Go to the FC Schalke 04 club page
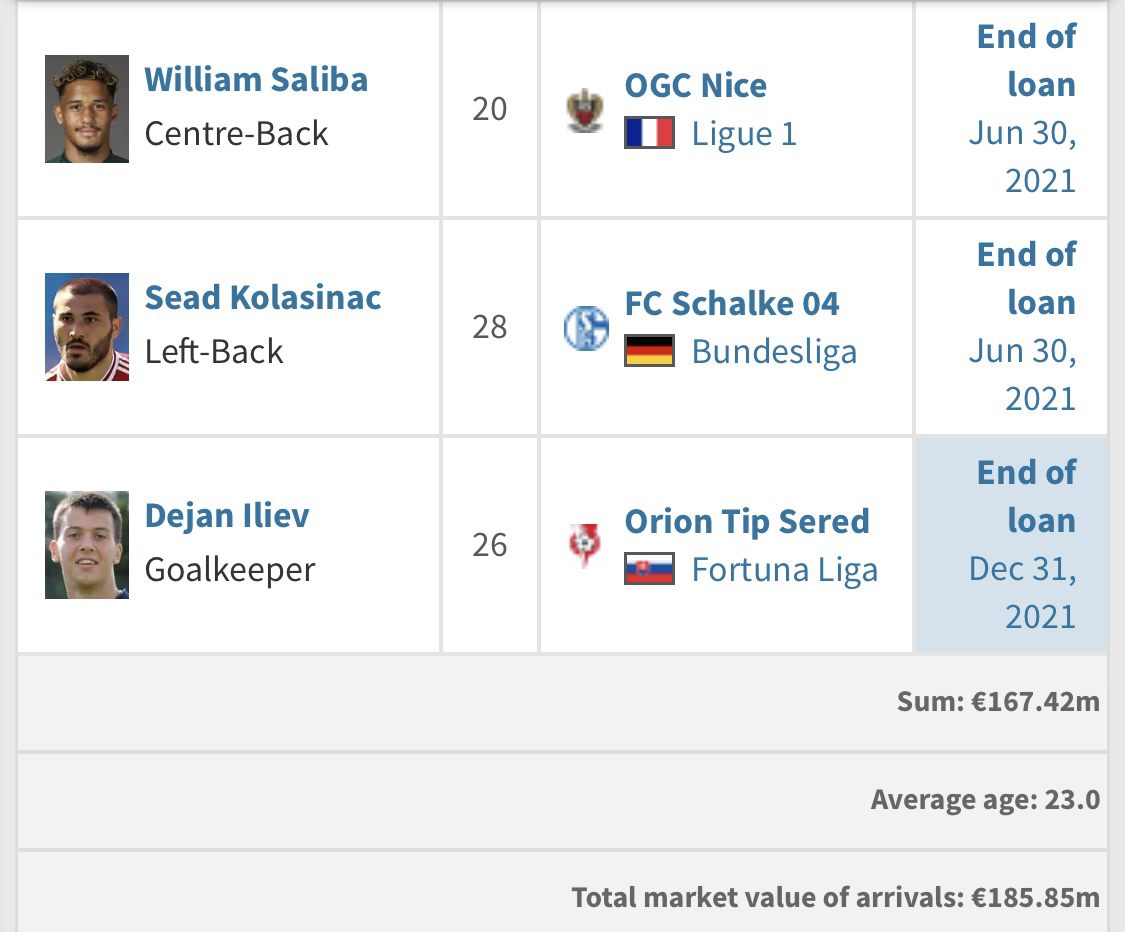The height and width of the screenshot is (932, 1125). tap(732, 303)
